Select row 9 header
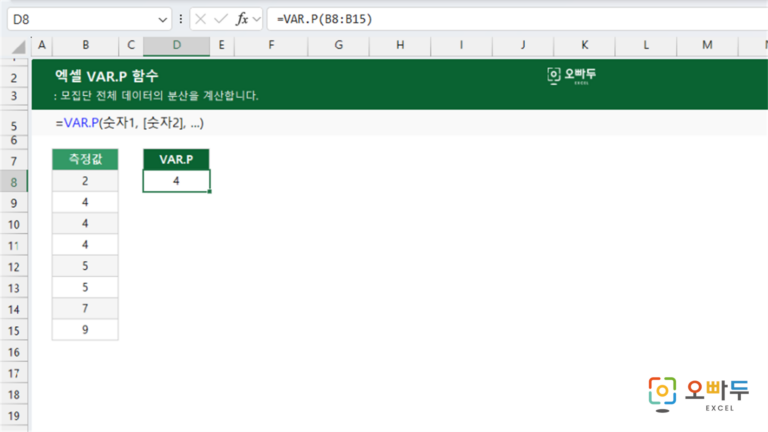The width and height of the screenshot is (768, 432). click(14, 203)
